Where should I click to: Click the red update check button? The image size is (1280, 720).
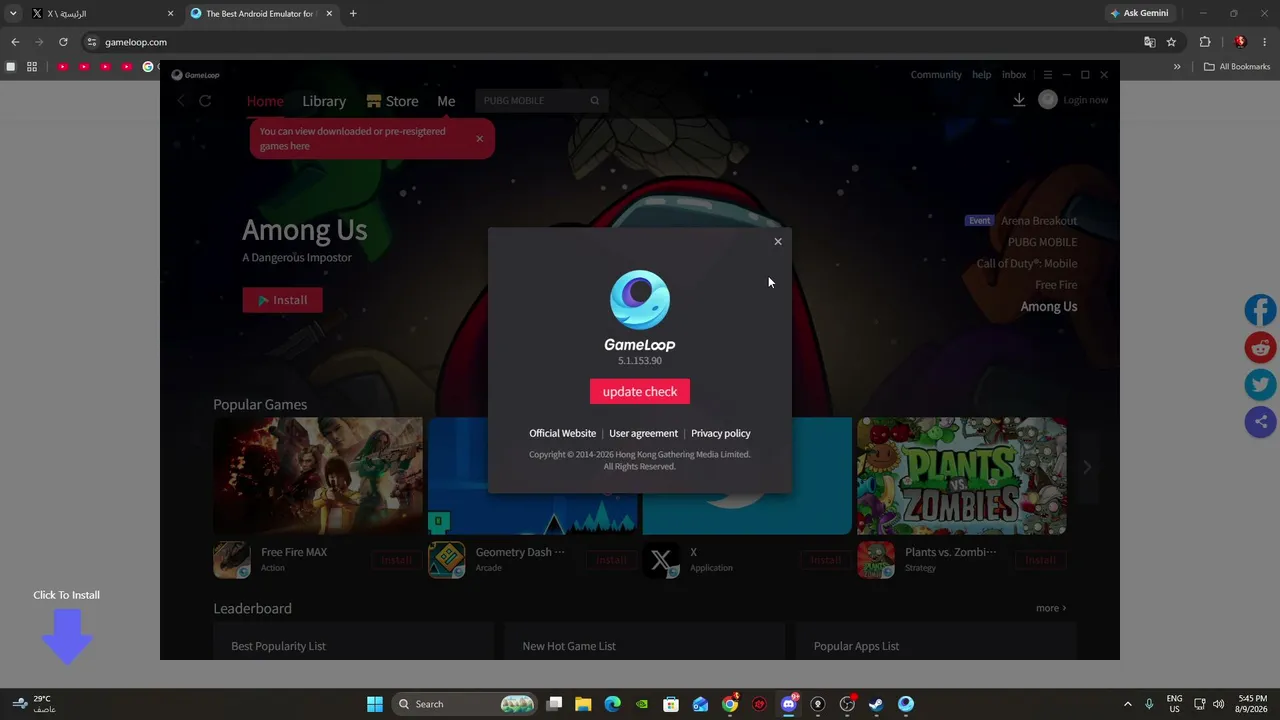[x=640, y=391]
